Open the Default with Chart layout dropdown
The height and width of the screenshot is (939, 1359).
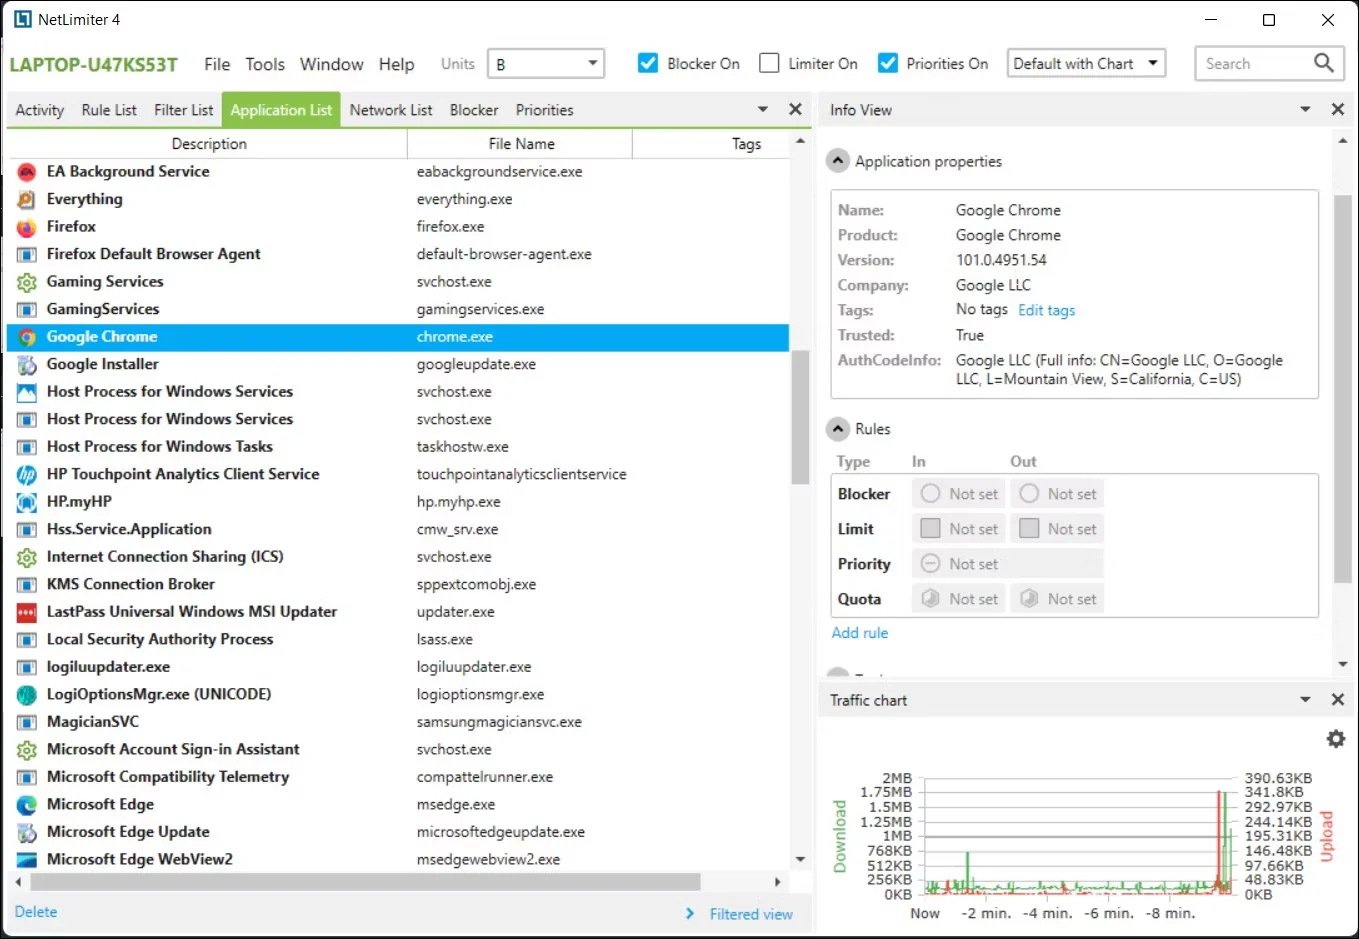point(1087,63)
